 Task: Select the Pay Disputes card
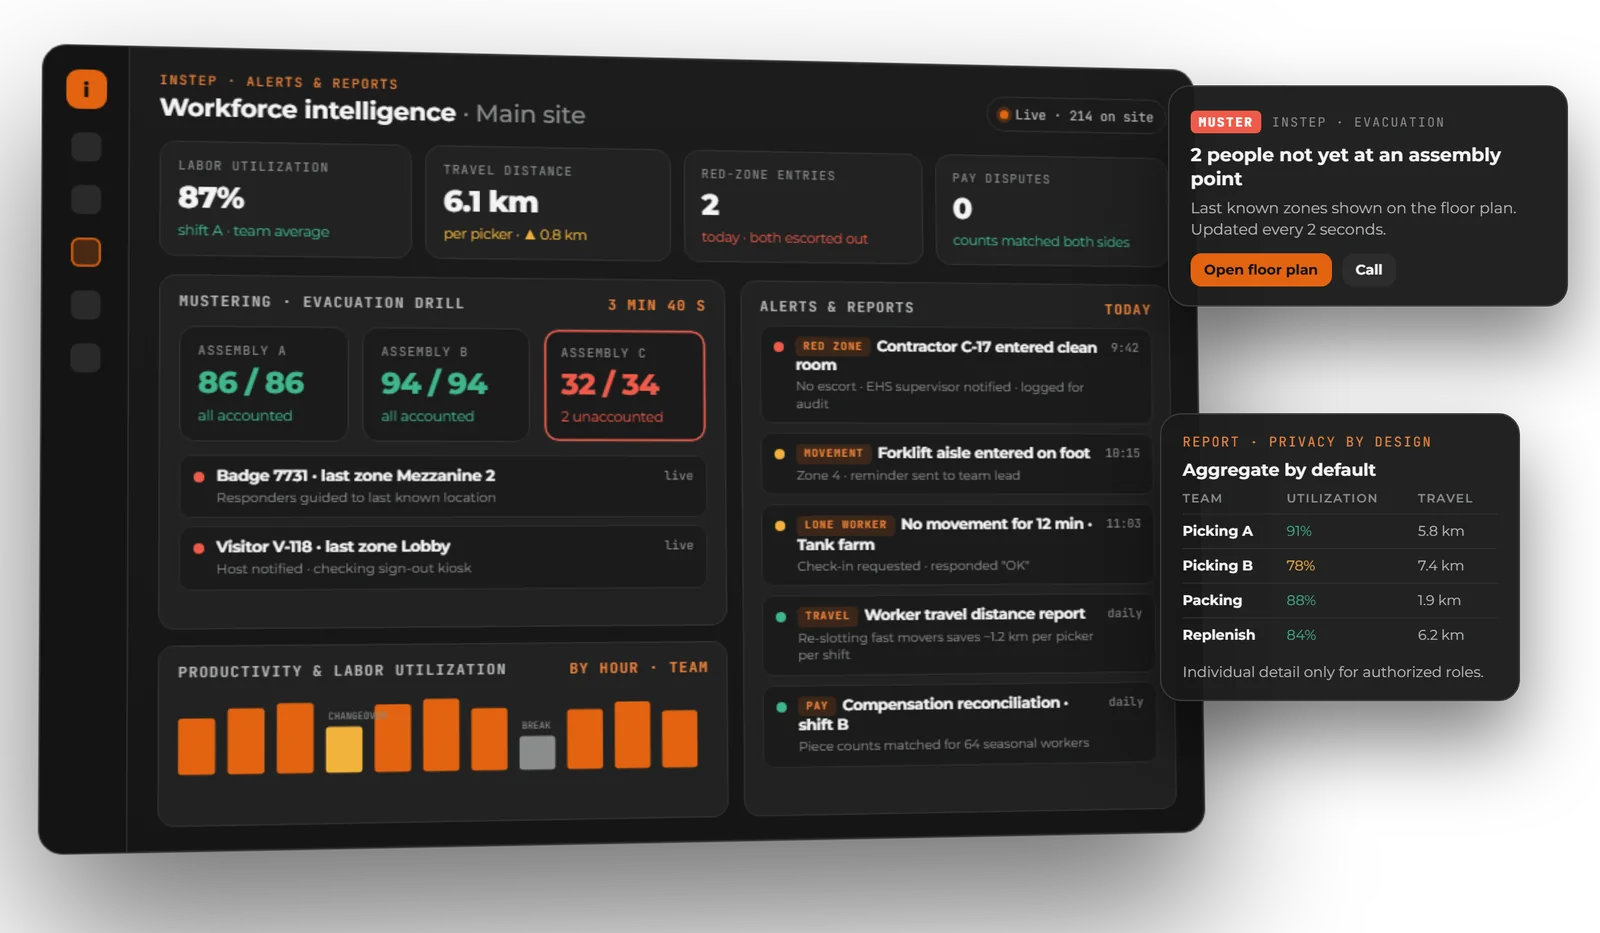pyautogui.click(x=1049, y=211)
